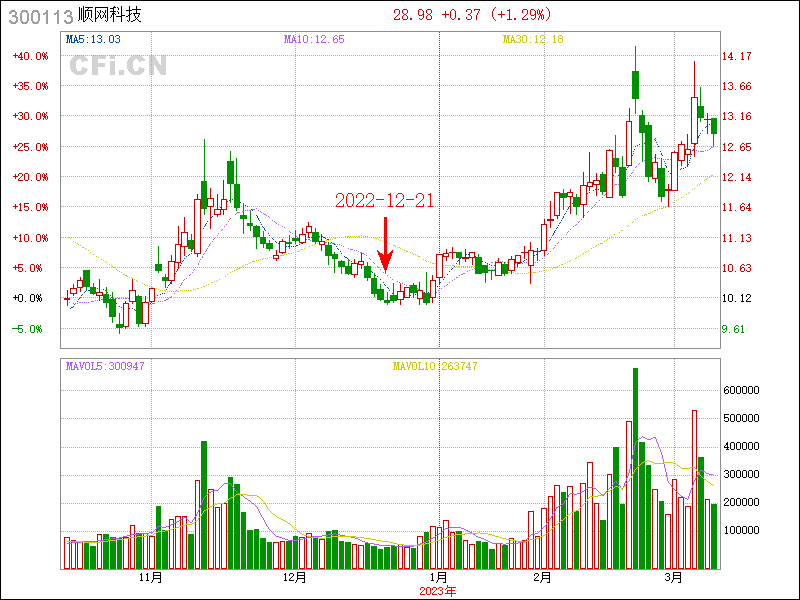The image size is (800, 600).
Task: Select the tallest green volume bar
Action: (635, 468)
